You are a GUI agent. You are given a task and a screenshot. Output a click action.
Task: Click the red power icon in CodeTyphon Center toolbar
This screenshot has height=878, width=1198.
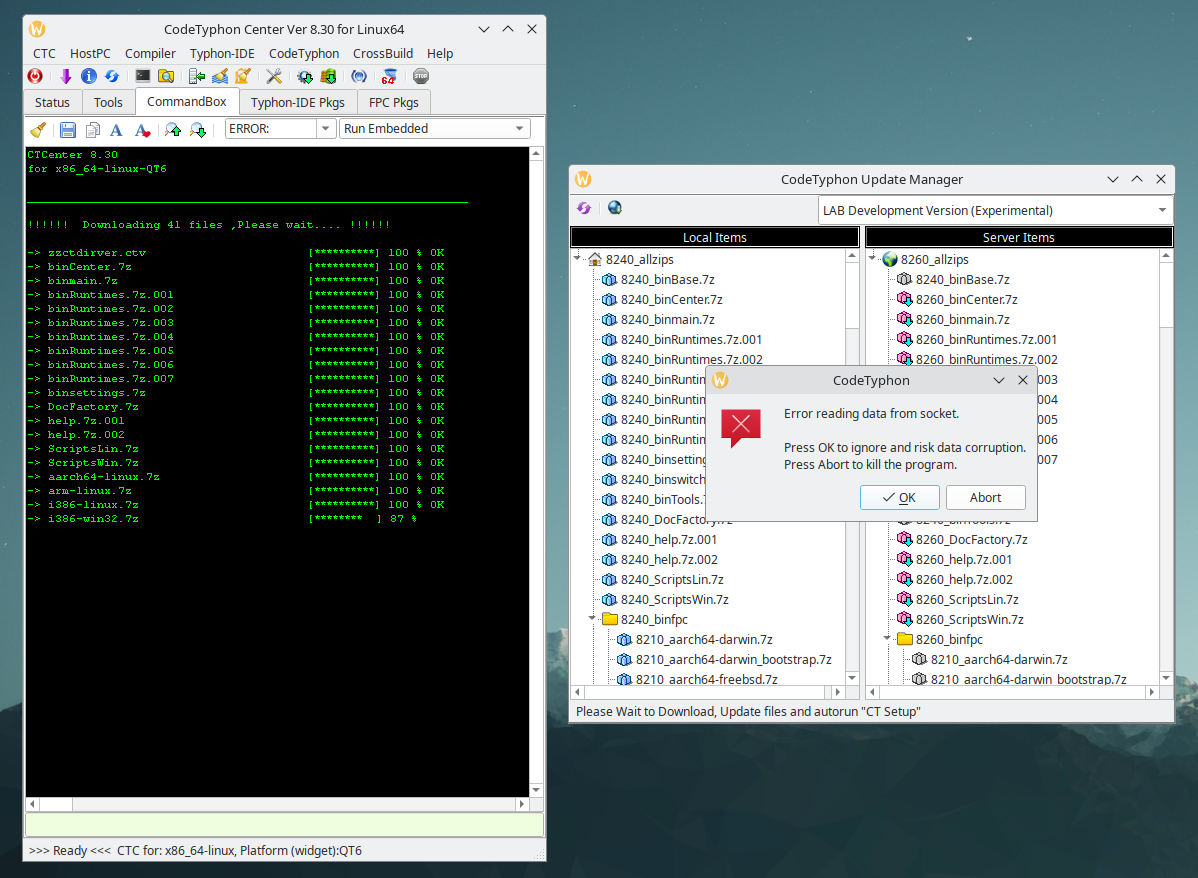coord(35,76)
